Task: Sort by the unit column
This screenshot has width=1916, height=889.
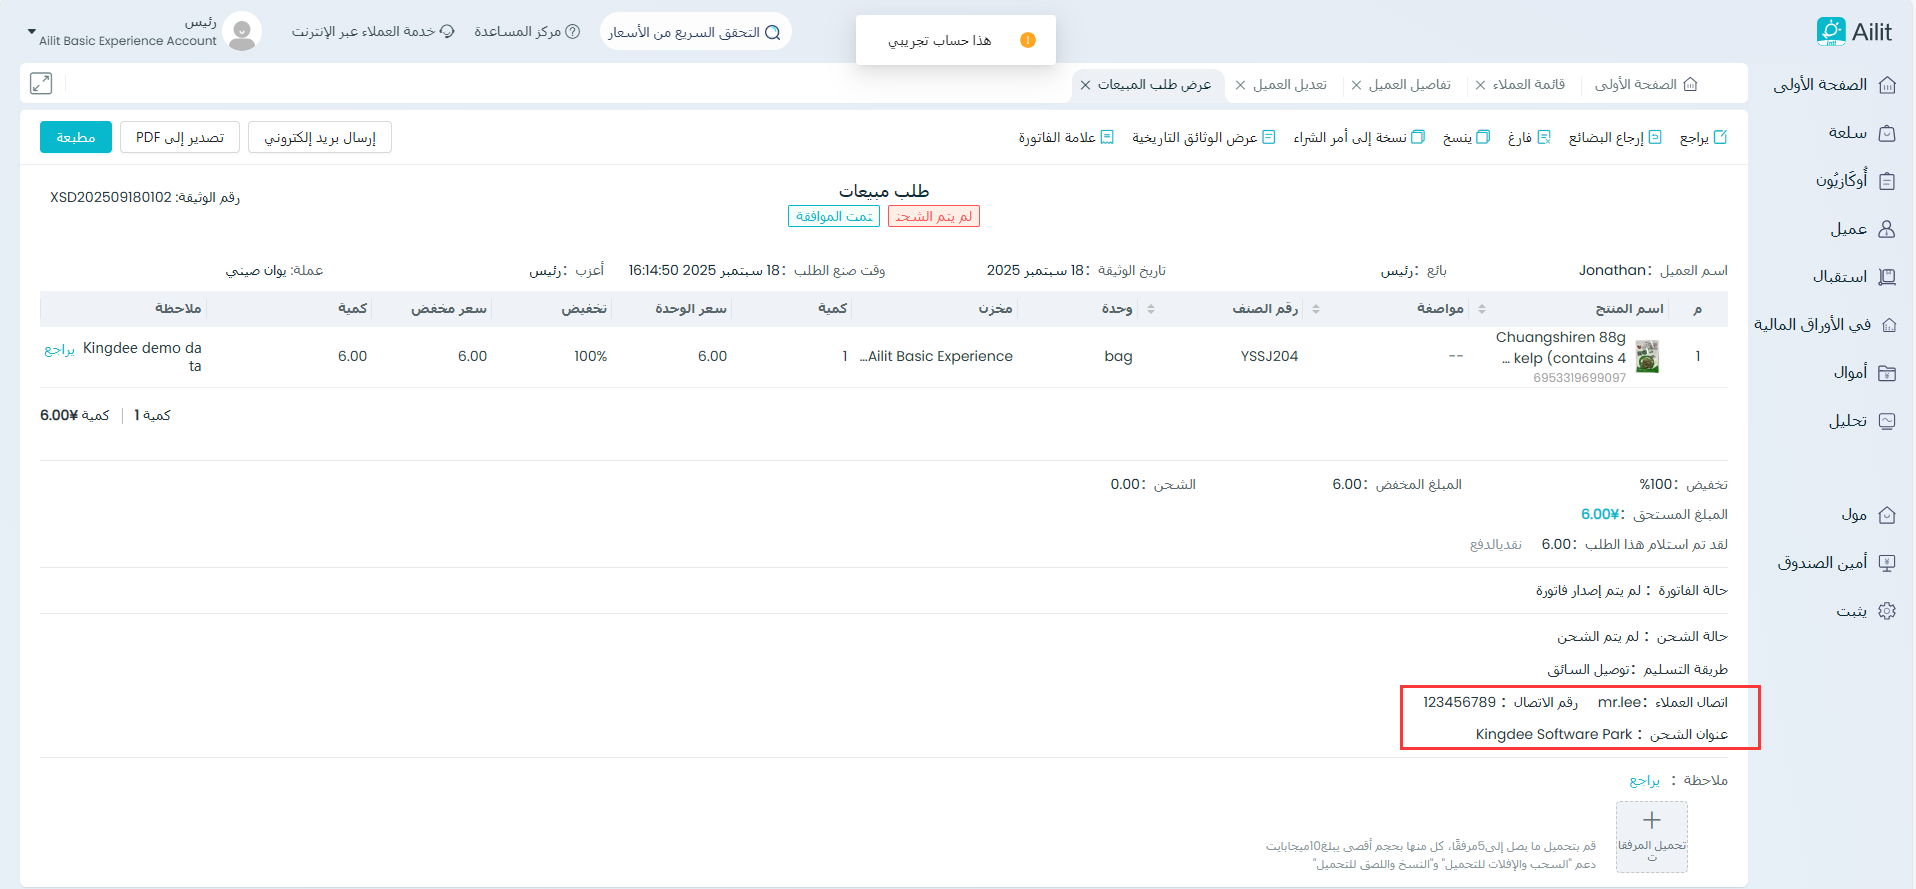Action: point(1151,309)
